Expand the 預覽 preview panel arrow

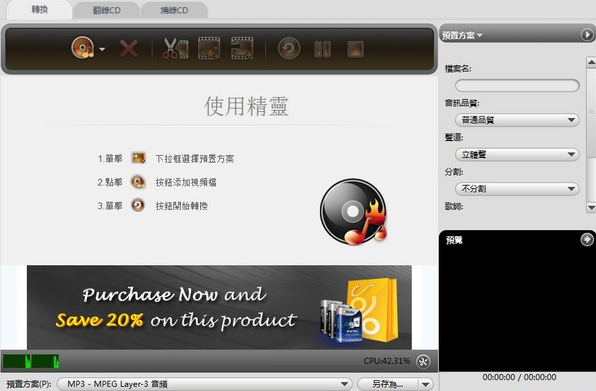click(587, 239)
